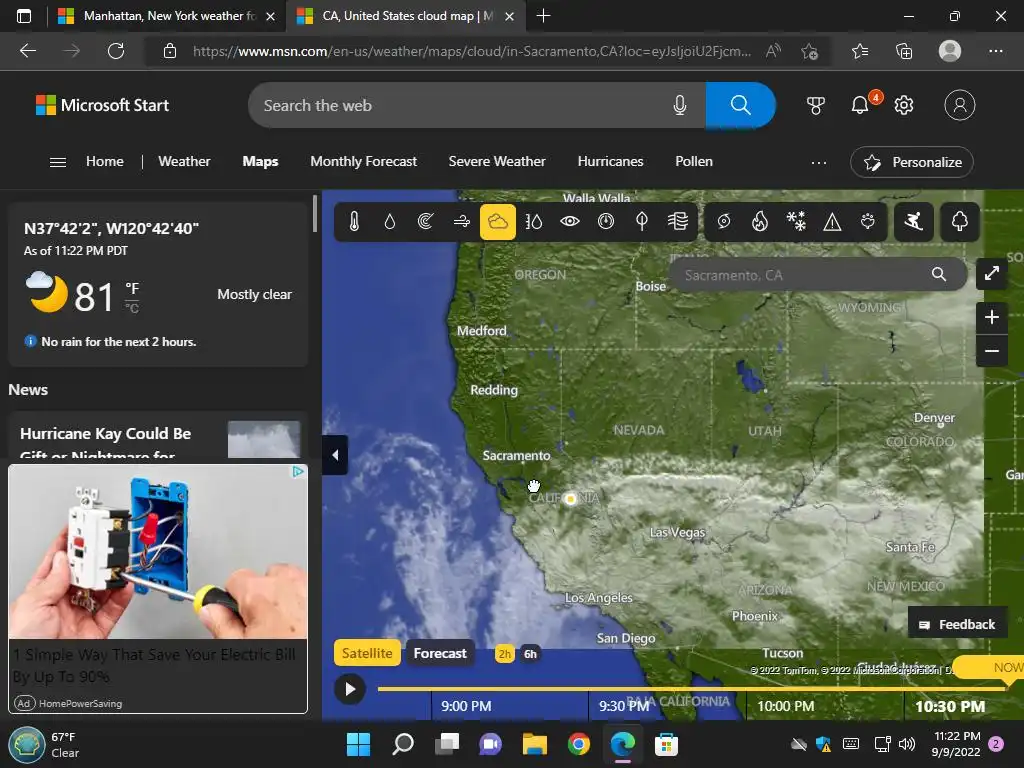Viewport: 1024px width, 768px height.
Task: Select the Cloud map layer icon
Action: click(498, 222)
